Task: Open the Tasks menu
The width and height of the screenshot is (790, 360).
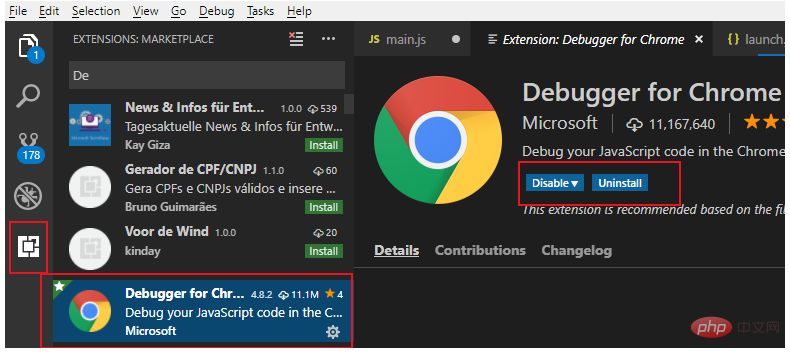Action: pos(260,11)
